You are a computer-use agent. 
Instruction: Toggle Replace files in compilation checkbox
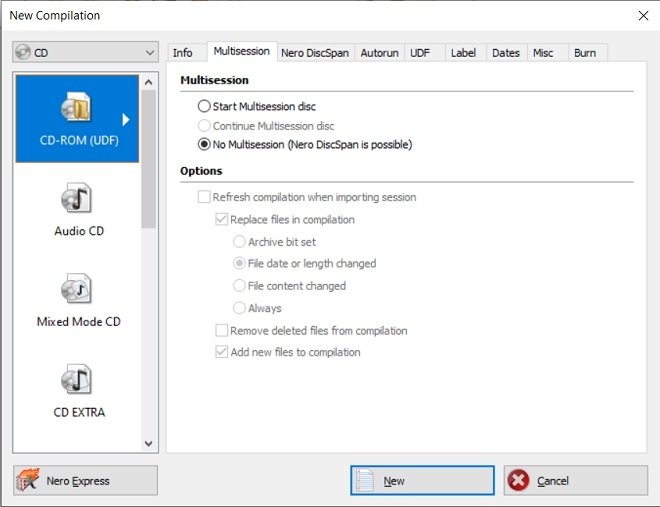pos(221,219)
